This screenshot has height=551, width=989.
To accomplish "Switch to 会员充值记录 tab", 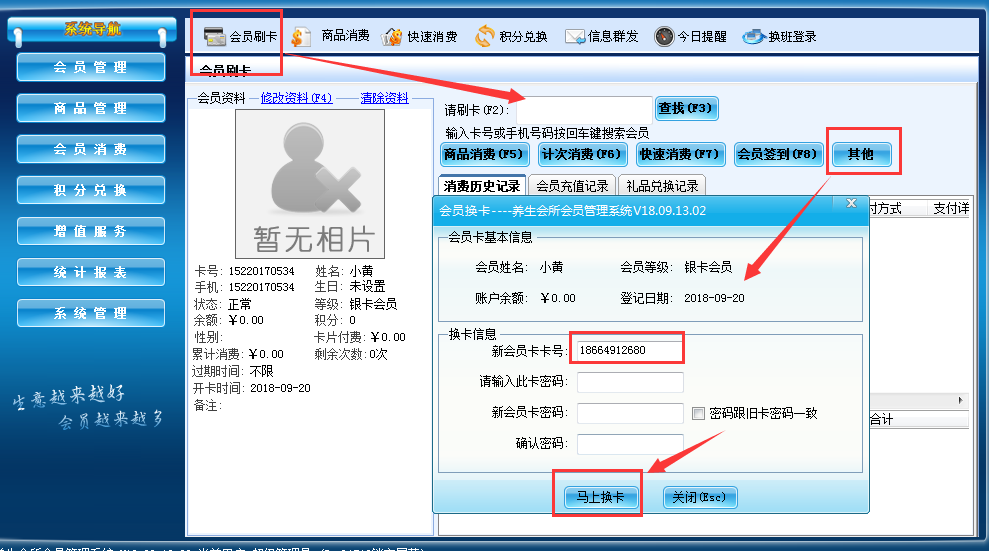I will [x=572, y=186].
